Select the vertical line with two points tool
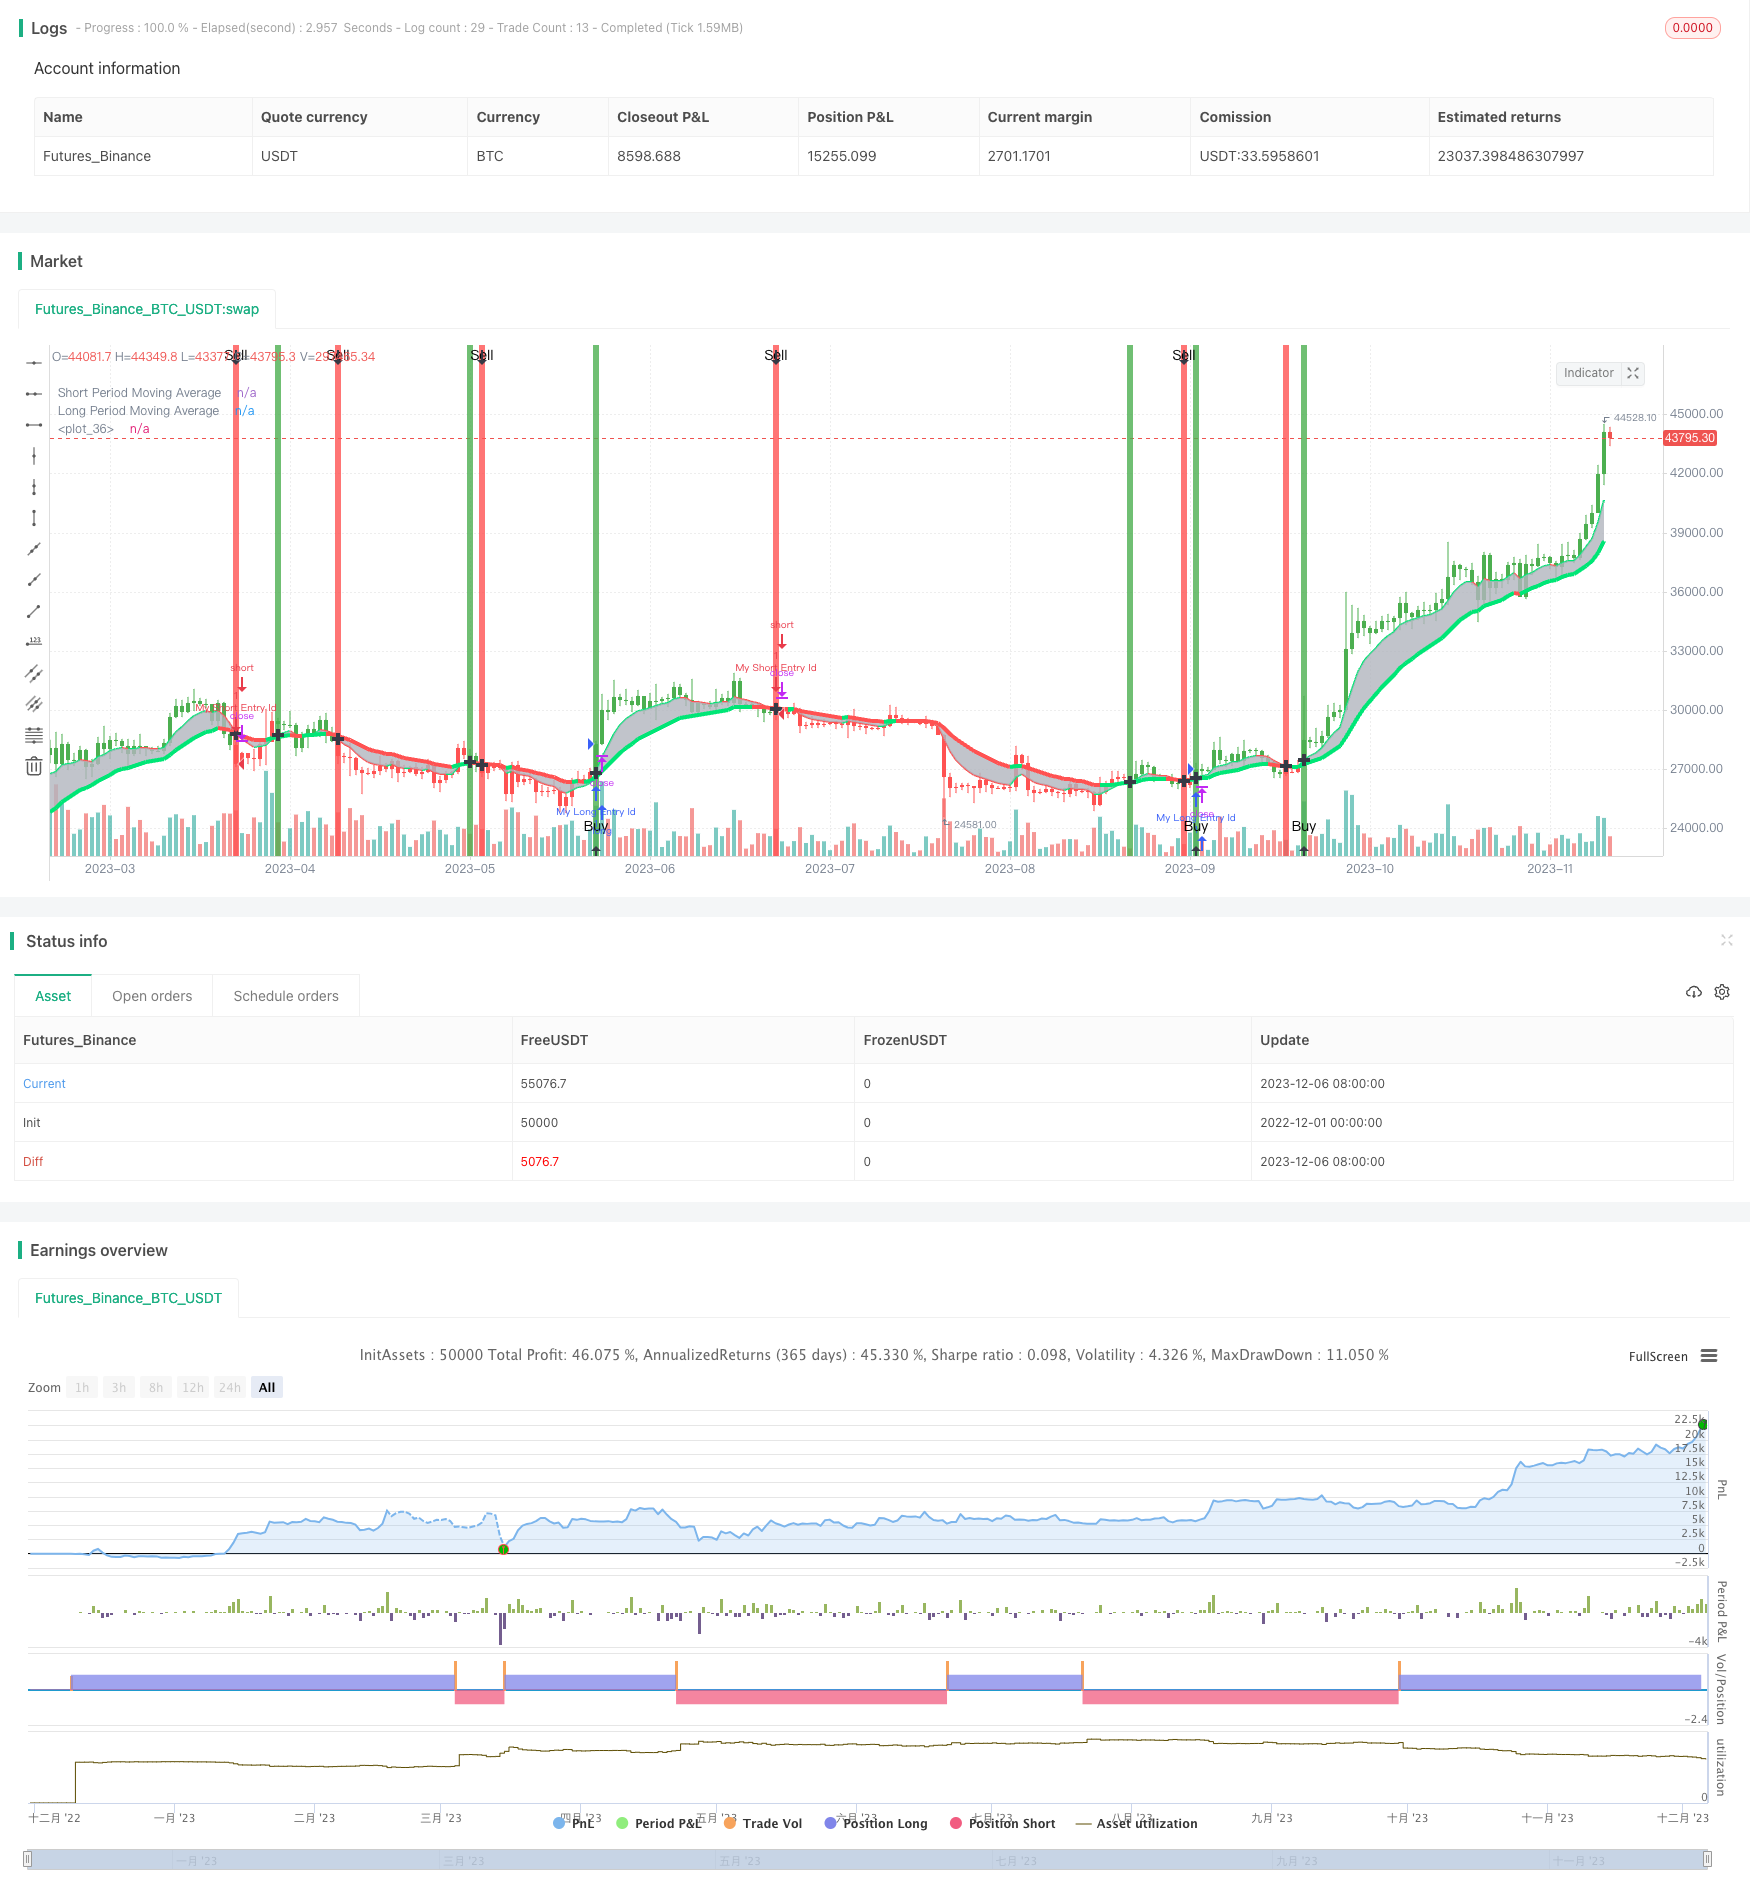Image resolution: width=1750 pixels, height=1899 pixels. click(x=34, y=487)
